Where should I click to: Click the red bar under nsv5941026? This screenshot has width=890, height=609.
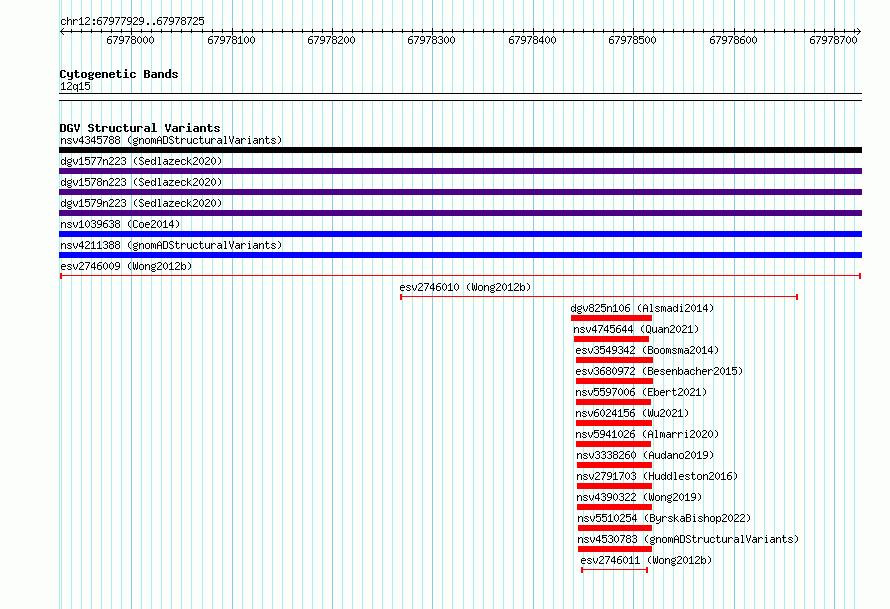(614, 444)
